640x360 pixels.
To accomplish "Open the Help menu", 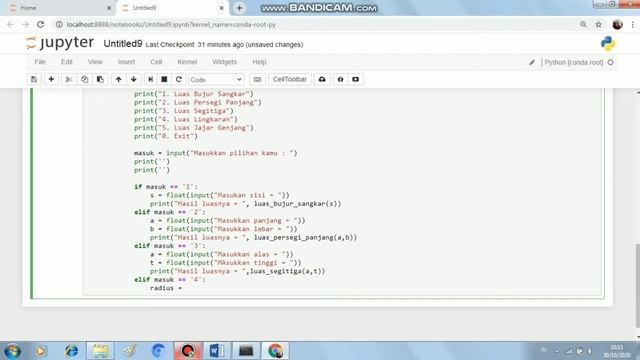I will 259,62.
